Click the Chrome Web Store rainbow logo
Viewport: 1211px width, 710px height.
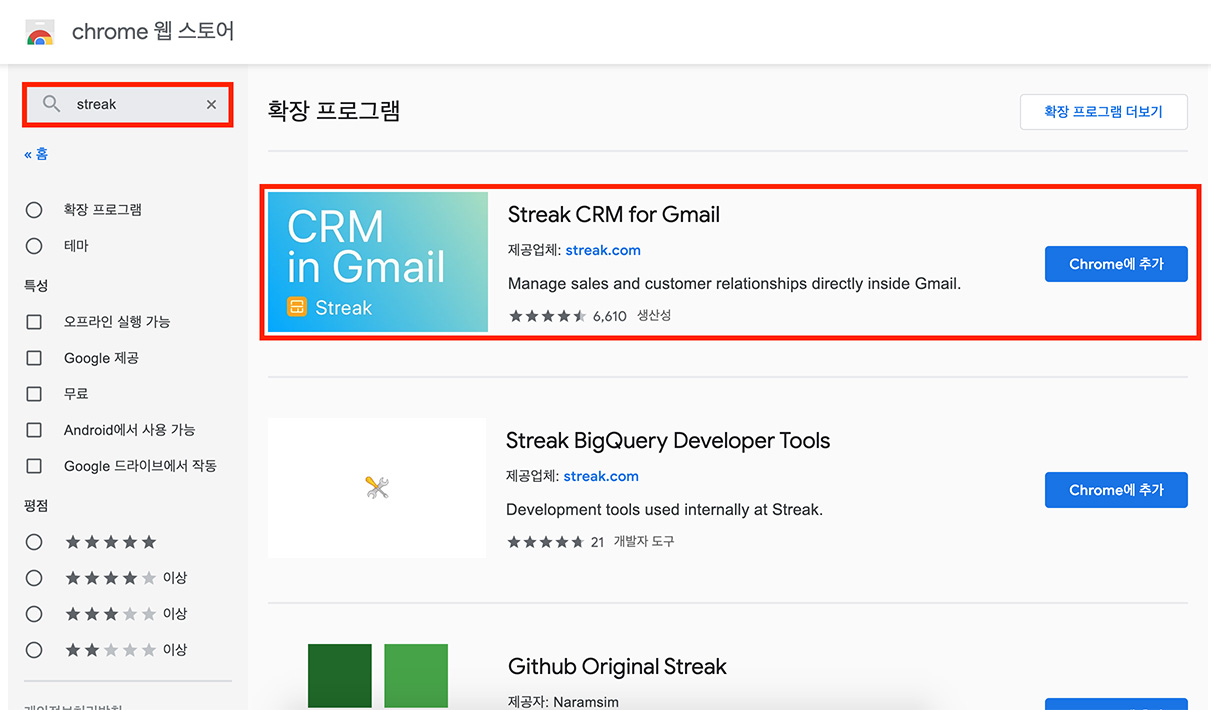40,33
